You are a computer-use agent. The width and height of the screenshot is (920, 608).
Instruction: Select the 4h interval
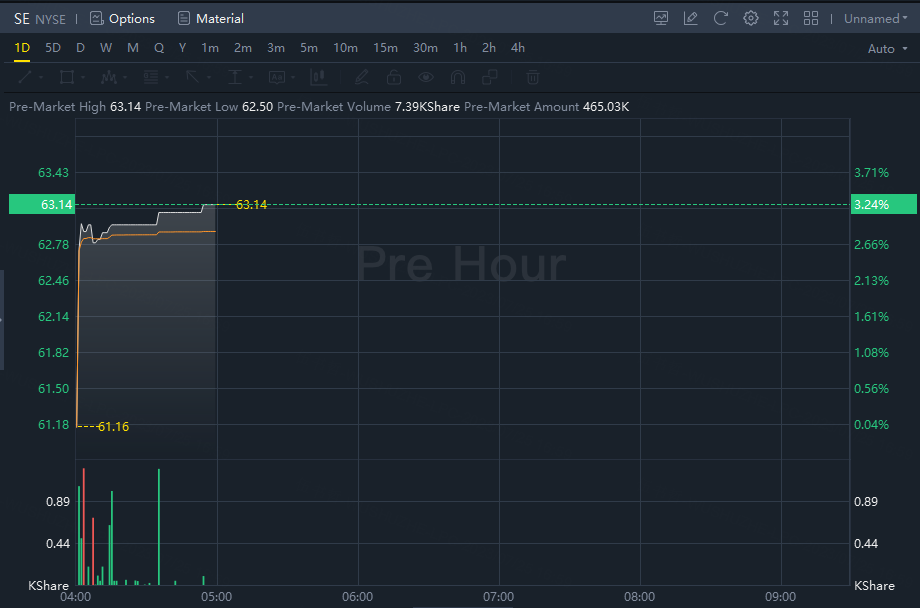click(x=518, y=48)
